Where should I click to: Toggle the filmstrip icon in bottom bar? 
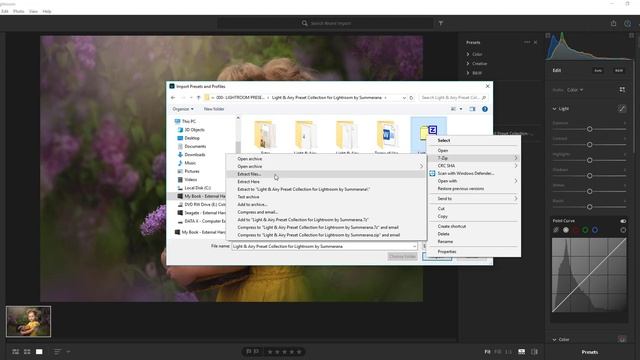522,351
